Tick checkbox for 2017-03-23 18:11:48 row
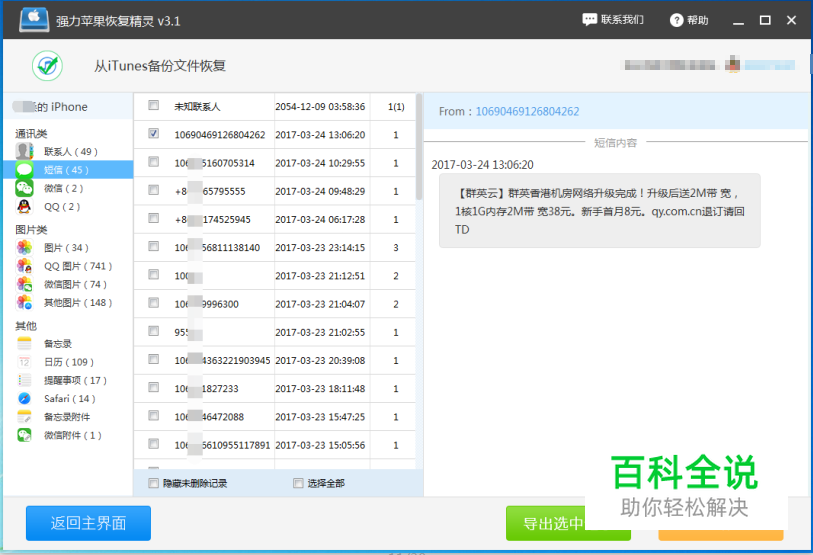This screenshot has width=813, height=555. pos(153,387)
